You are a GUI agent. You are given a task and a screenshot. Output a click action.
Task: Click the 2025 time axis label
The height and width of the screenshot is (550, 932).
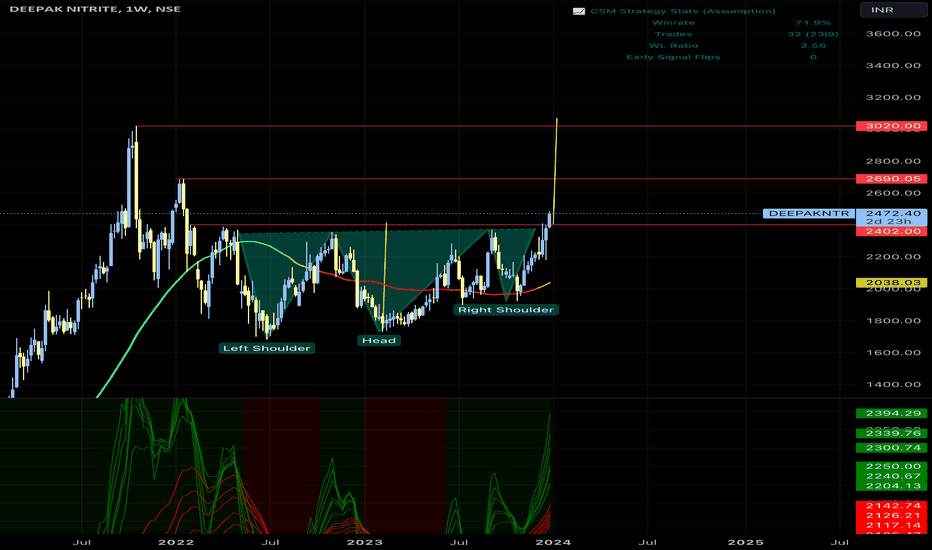pyautogui.click(x=745, y=542)
